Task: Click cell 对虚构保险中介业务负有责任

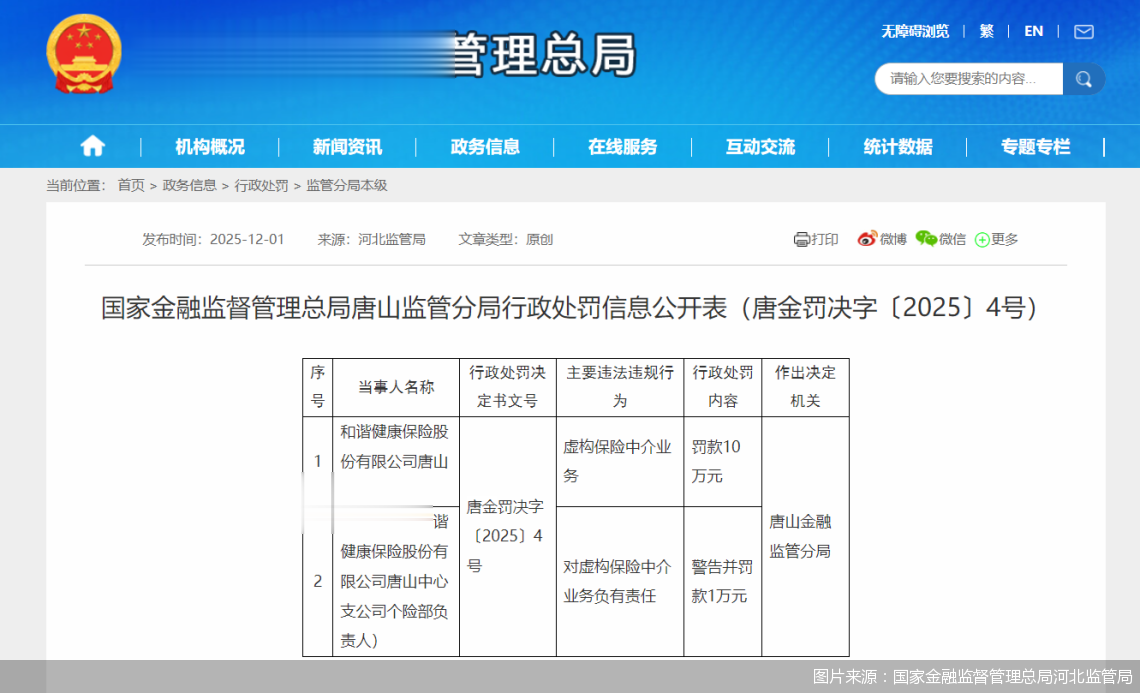Action: (x=619, y=581)
